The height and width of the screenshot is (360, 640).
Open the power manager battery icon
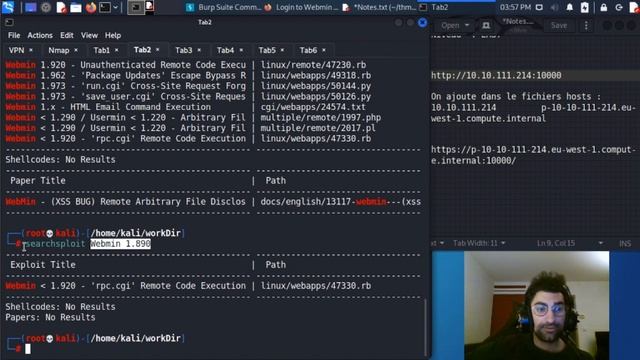(584, 7)
